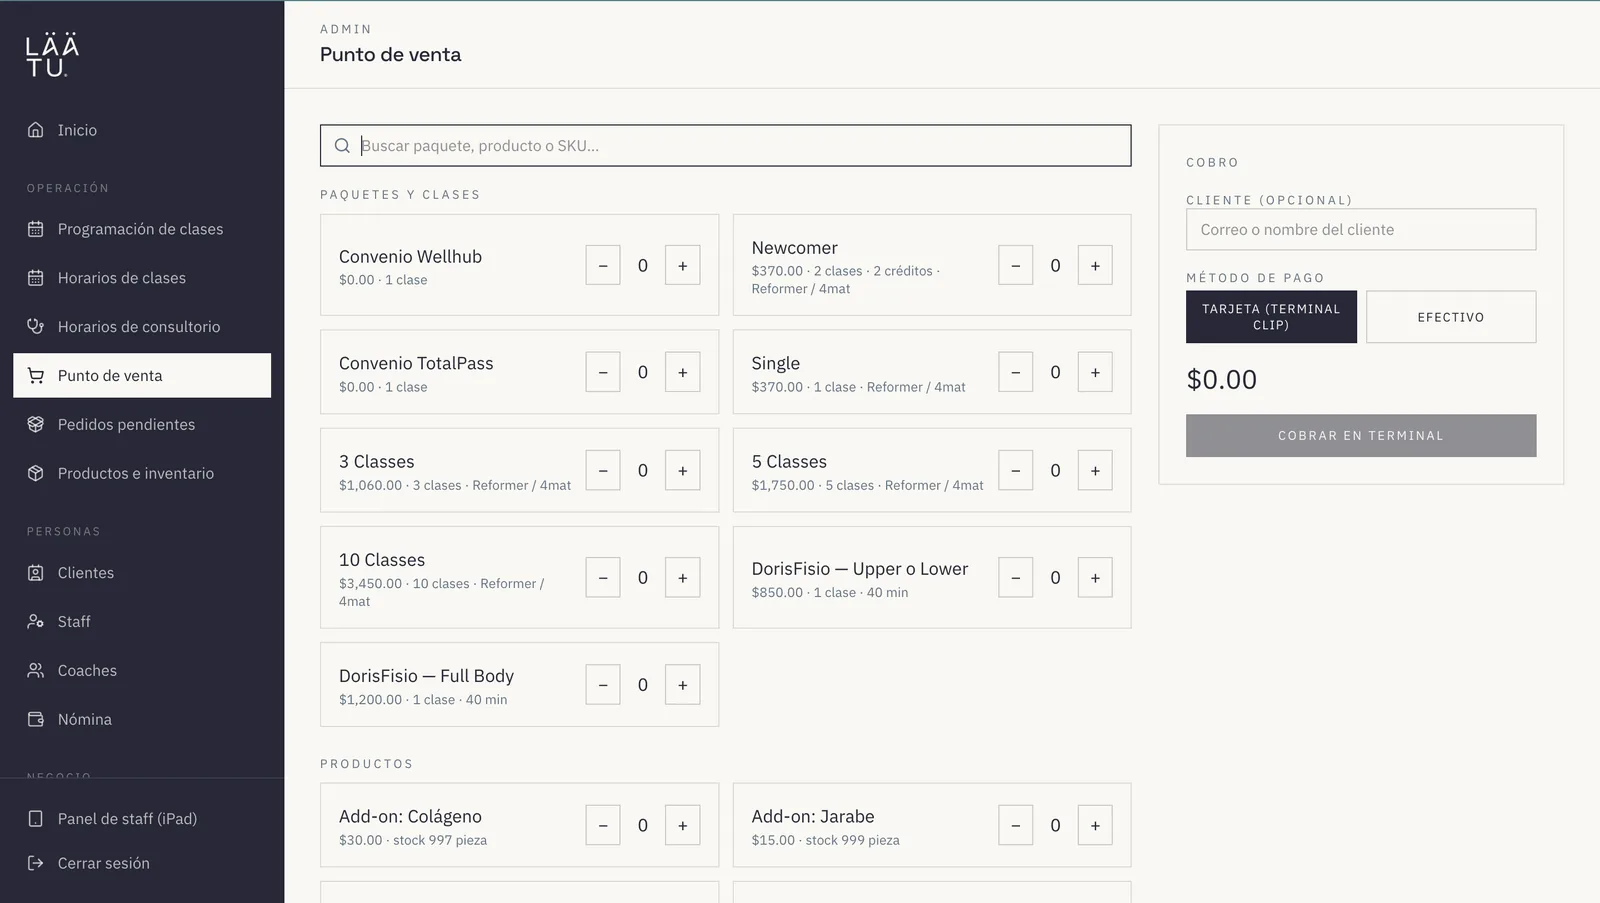Decrease 10 Classes quantity with minus
Screen dimensions: 1600x903
click(603, 577)
